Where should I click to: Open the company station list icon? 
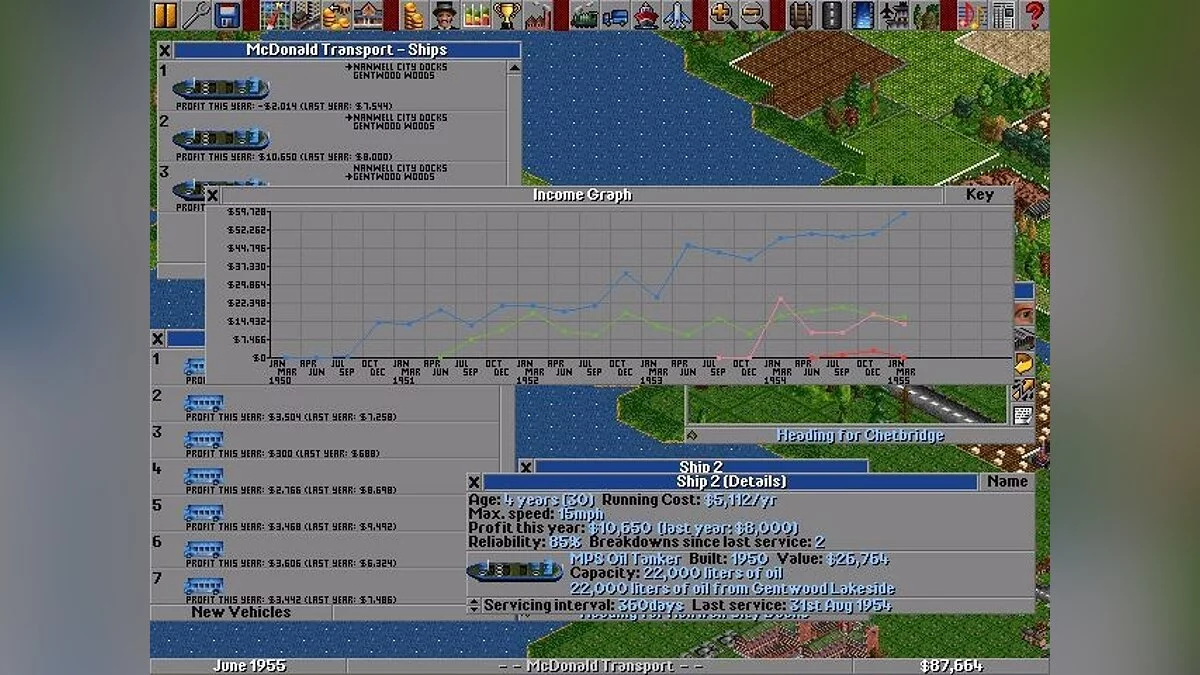[x=367, y=15]
